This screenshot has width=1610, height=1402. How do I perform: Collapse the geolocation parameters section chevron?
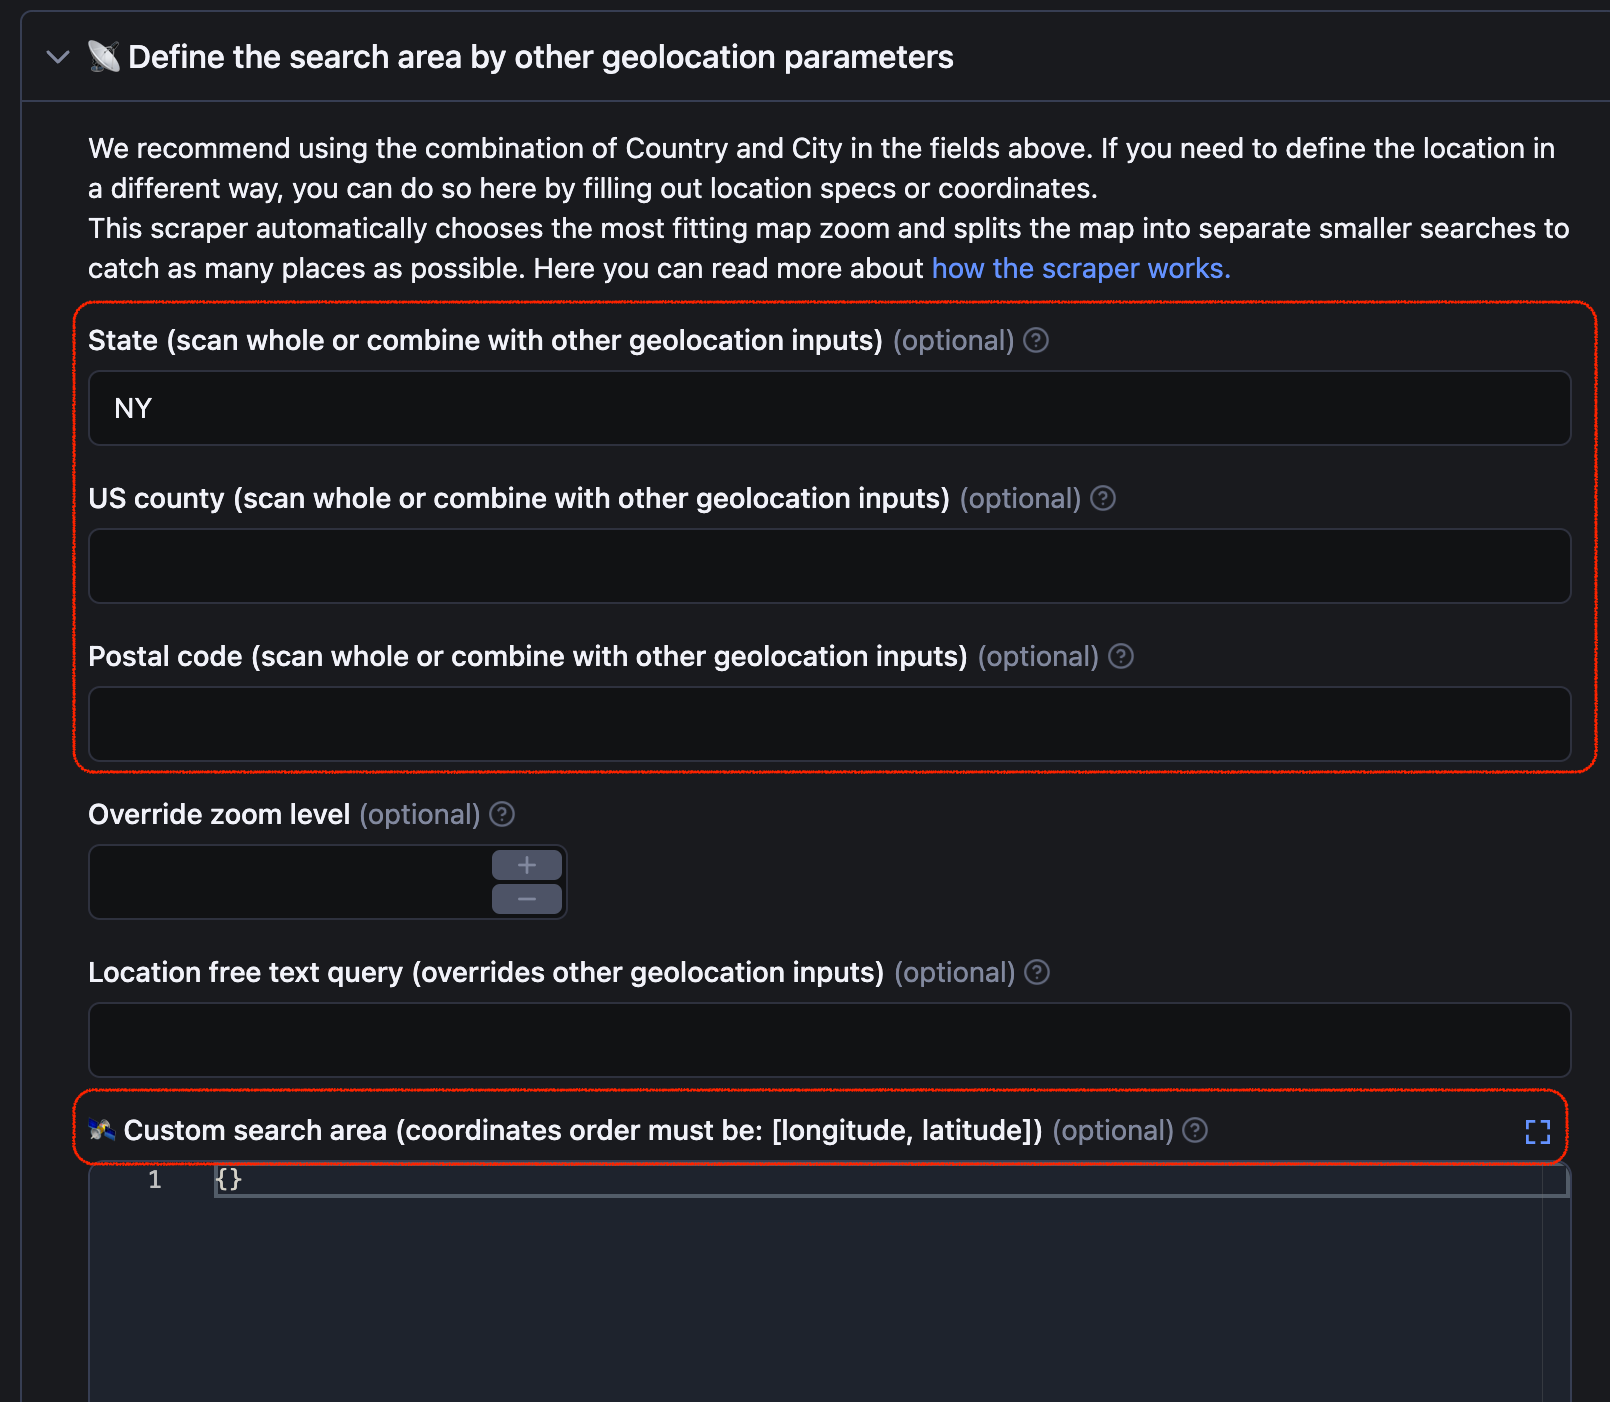click(x=58, y=57)
